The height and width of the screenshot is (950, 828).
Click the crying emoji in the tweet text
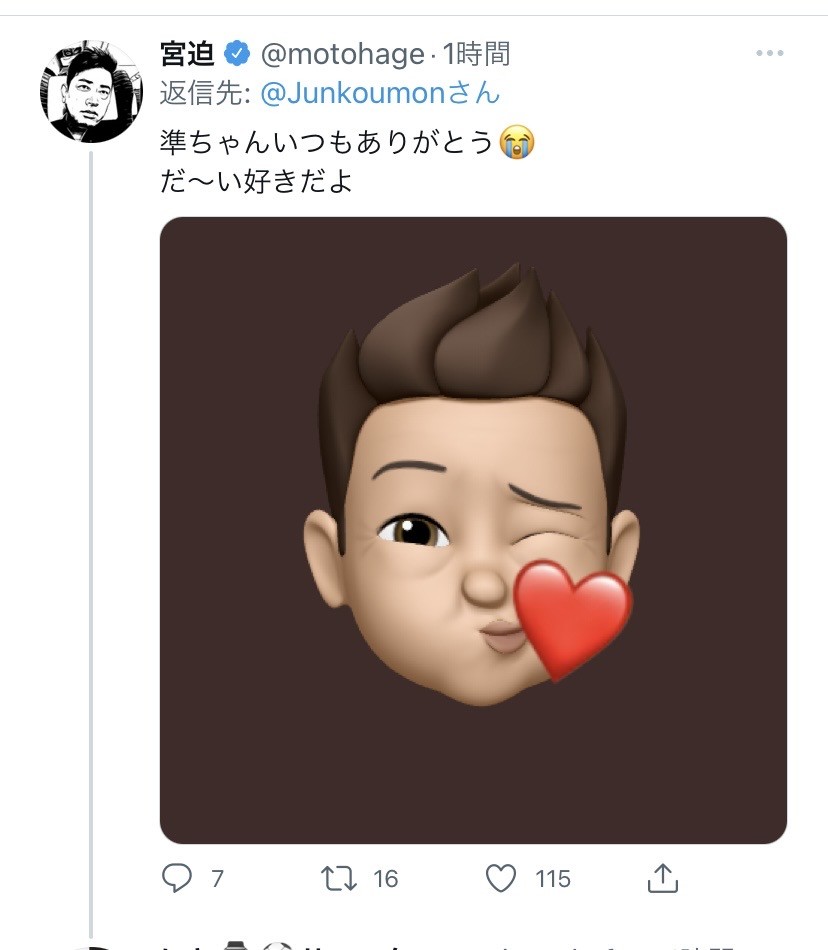(517, 142)
